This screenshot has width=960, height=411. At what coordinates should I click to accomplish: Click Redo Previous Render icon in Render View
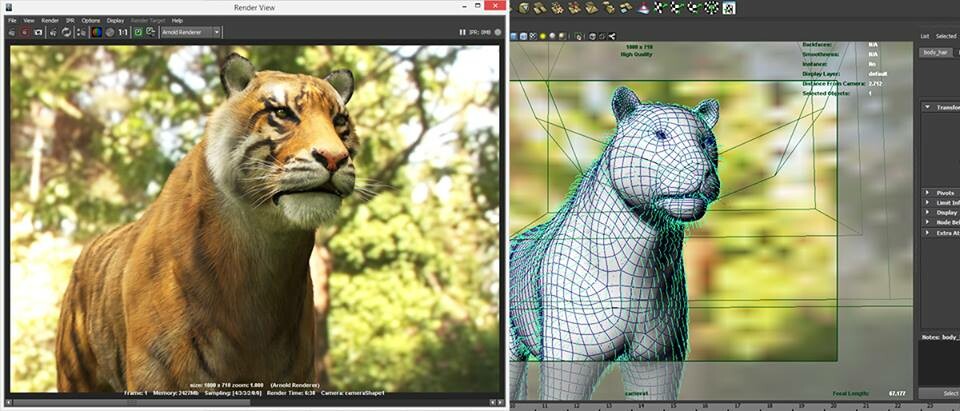pos(12,32)
